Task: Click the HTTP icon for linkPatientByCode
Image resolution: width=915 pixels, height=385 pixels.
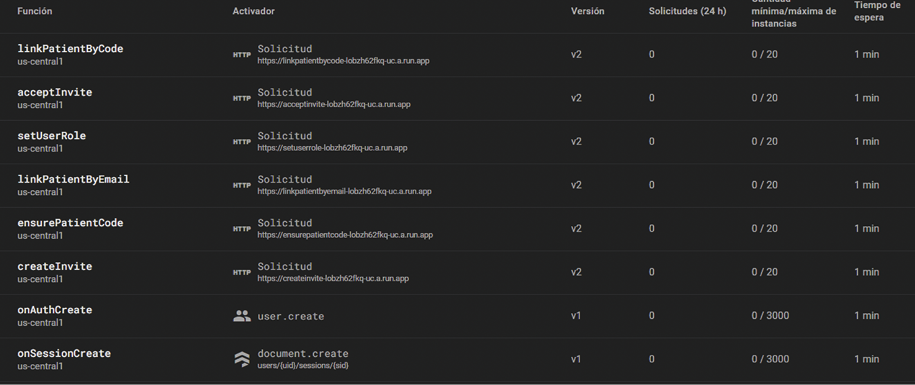Action: tap(242, 55)
